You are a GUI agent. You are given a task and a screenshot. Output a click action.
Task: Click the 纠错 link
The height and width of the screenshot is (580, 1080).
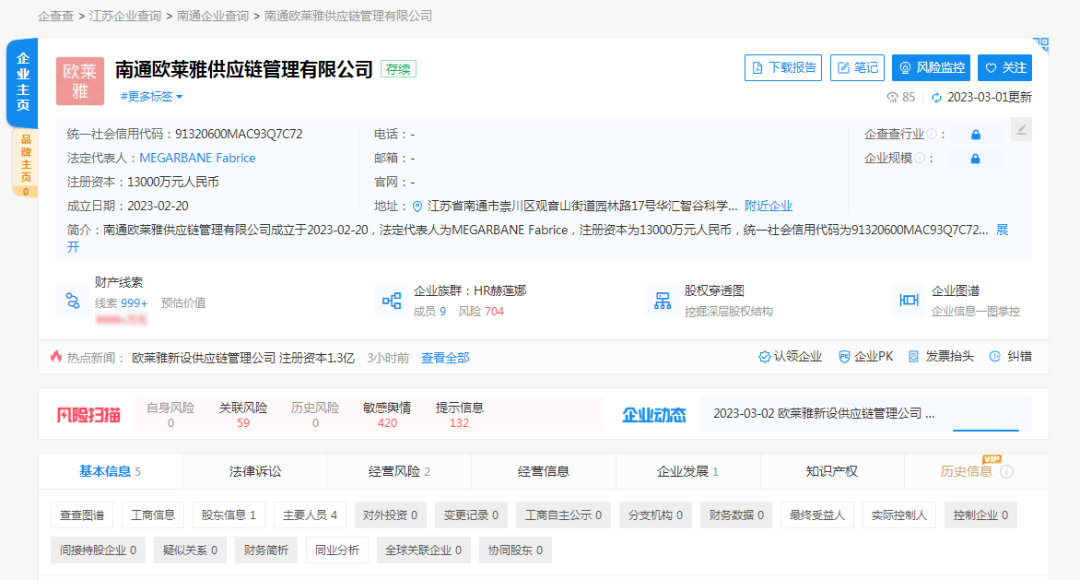tap(1010, 357)
